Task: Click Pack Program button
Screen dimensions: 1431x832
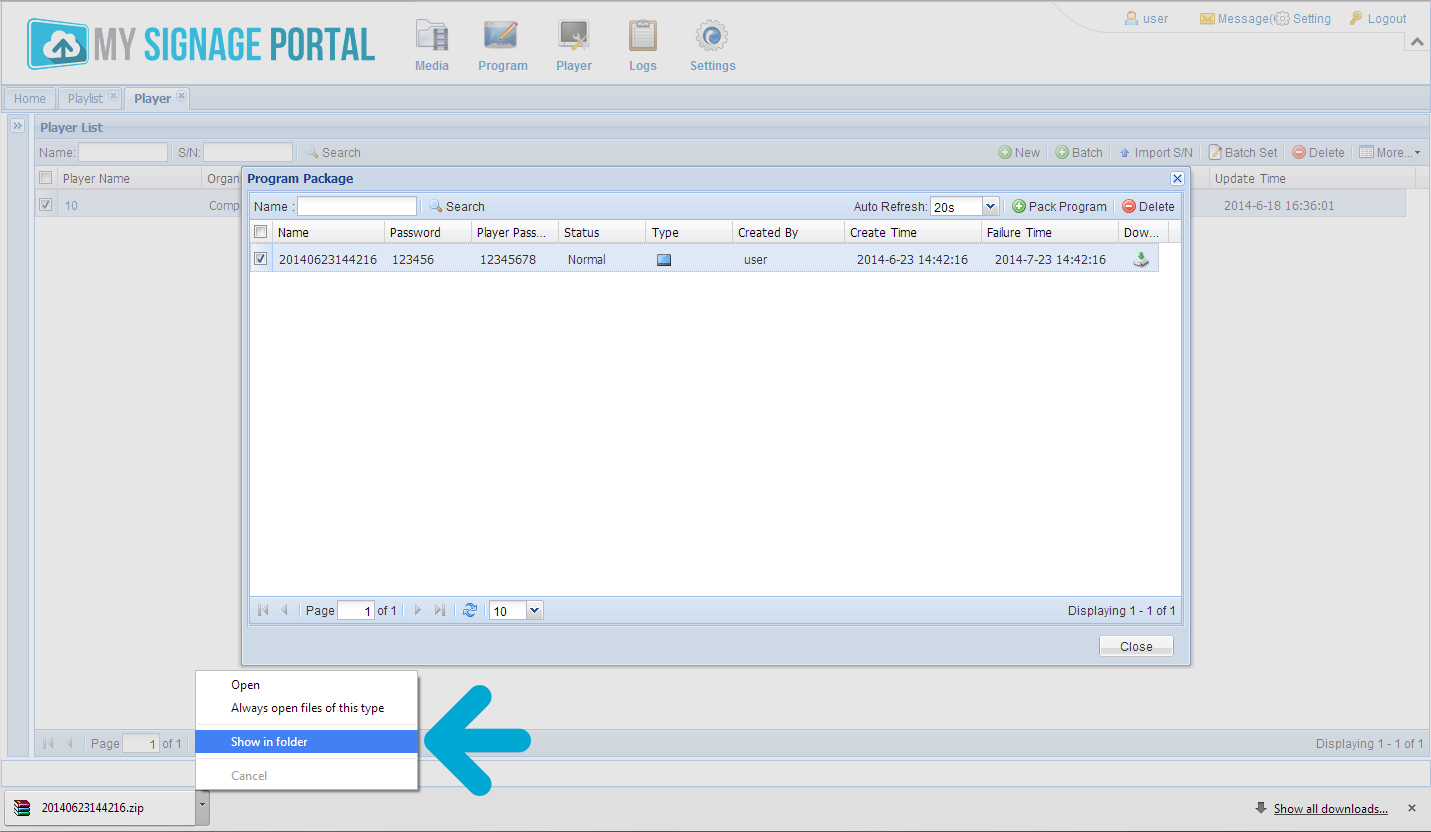Action: [x=1059, y=206]
